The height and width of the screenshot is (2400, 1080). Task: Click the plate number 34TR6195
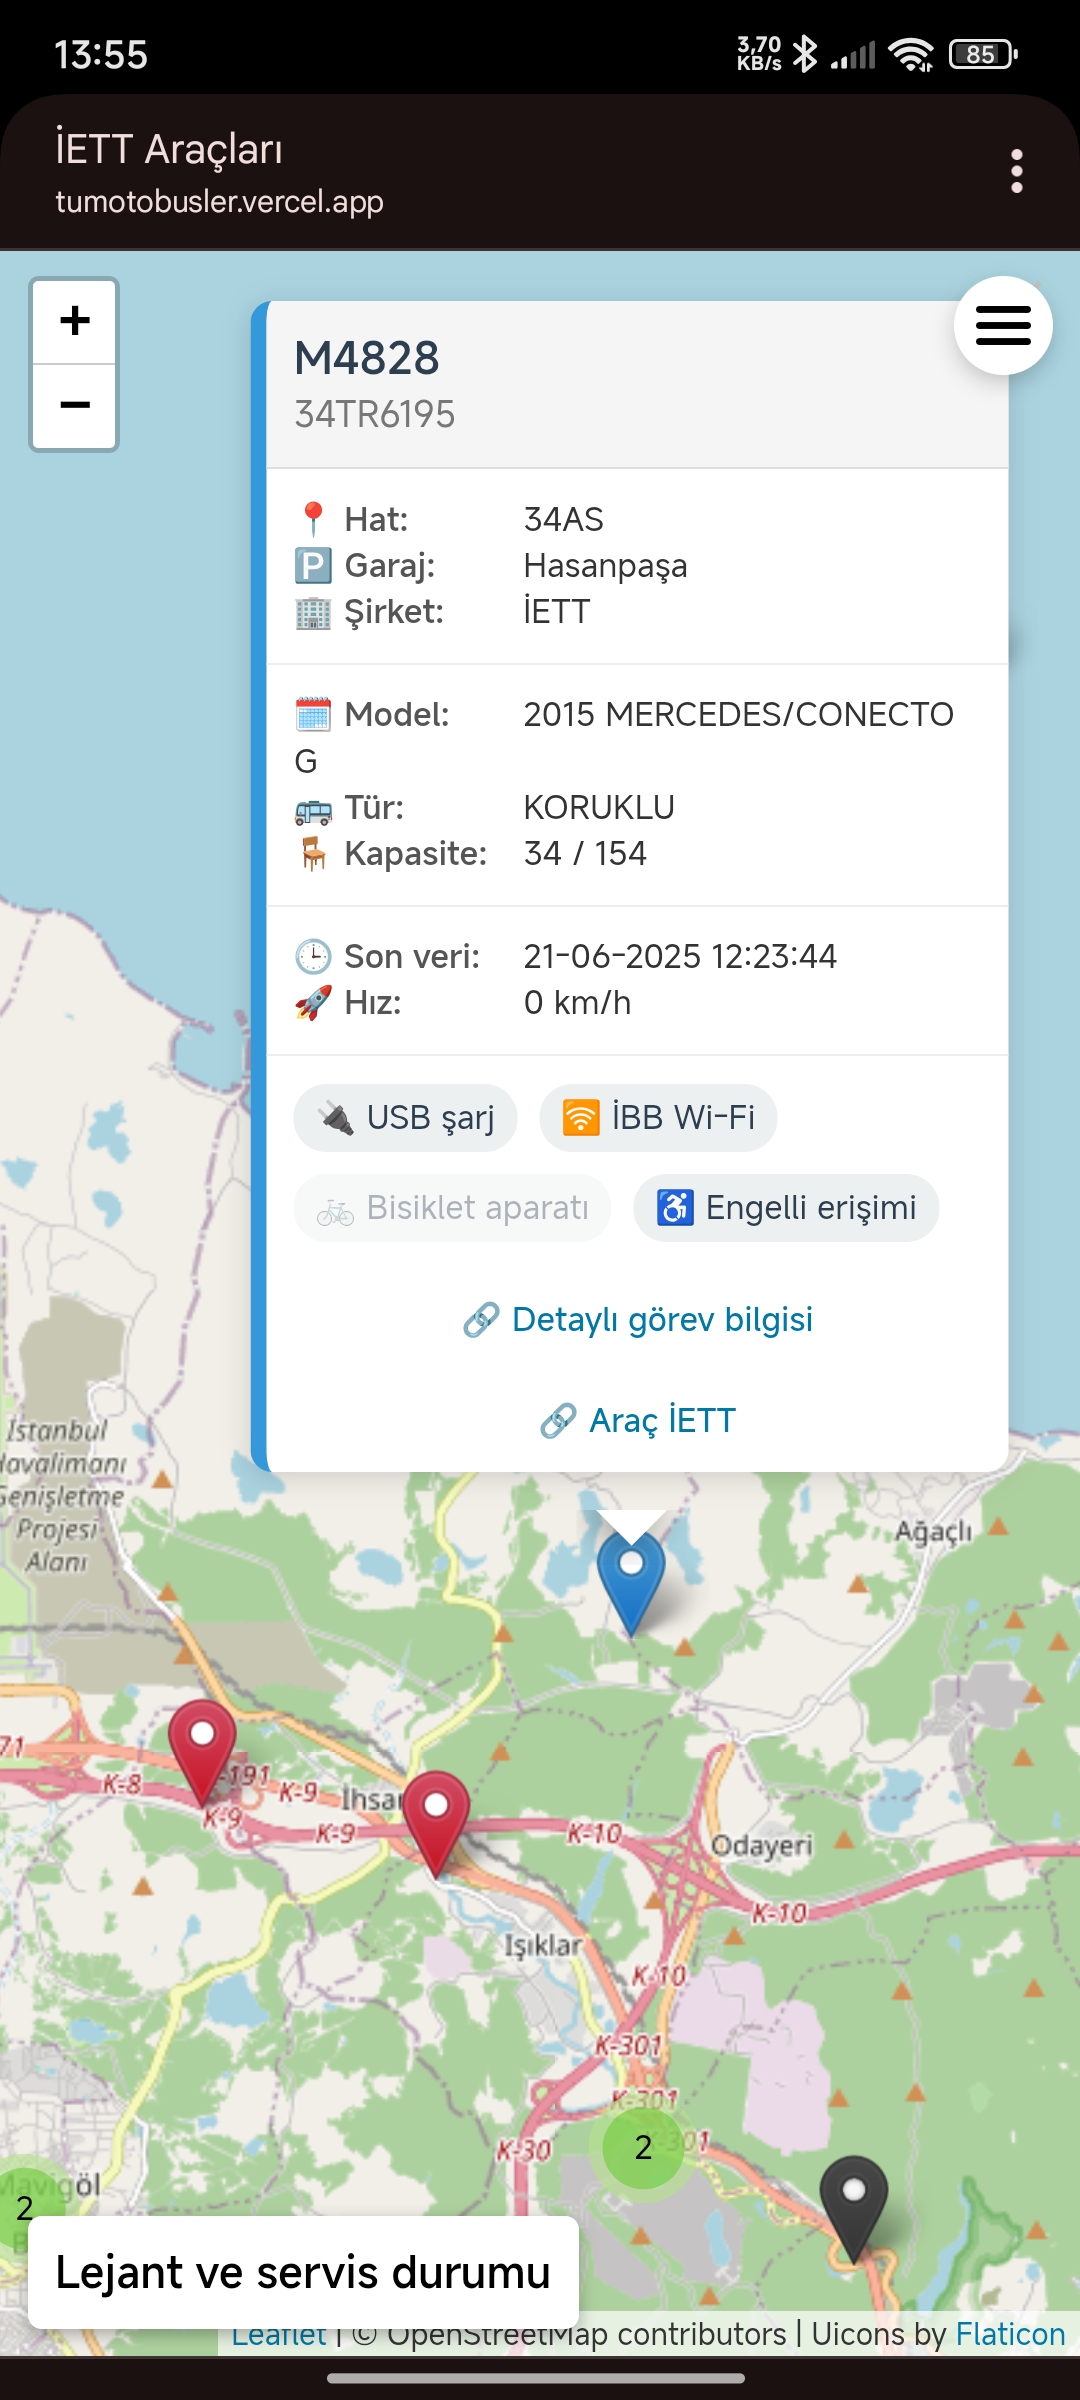point(375,414)
